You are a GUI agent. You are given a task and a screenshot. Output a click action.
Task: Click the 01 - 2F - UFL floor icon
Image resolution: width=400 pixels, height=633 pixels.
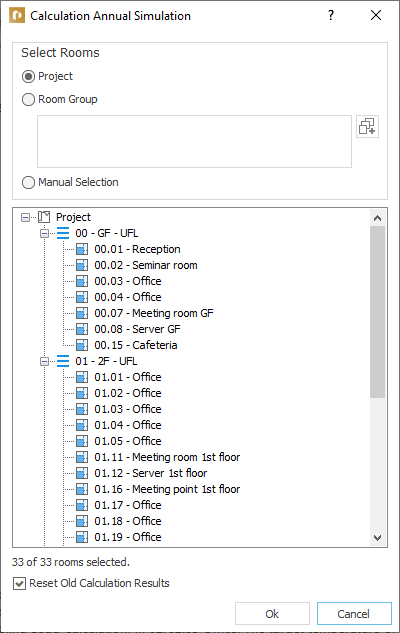pos(63,361)
